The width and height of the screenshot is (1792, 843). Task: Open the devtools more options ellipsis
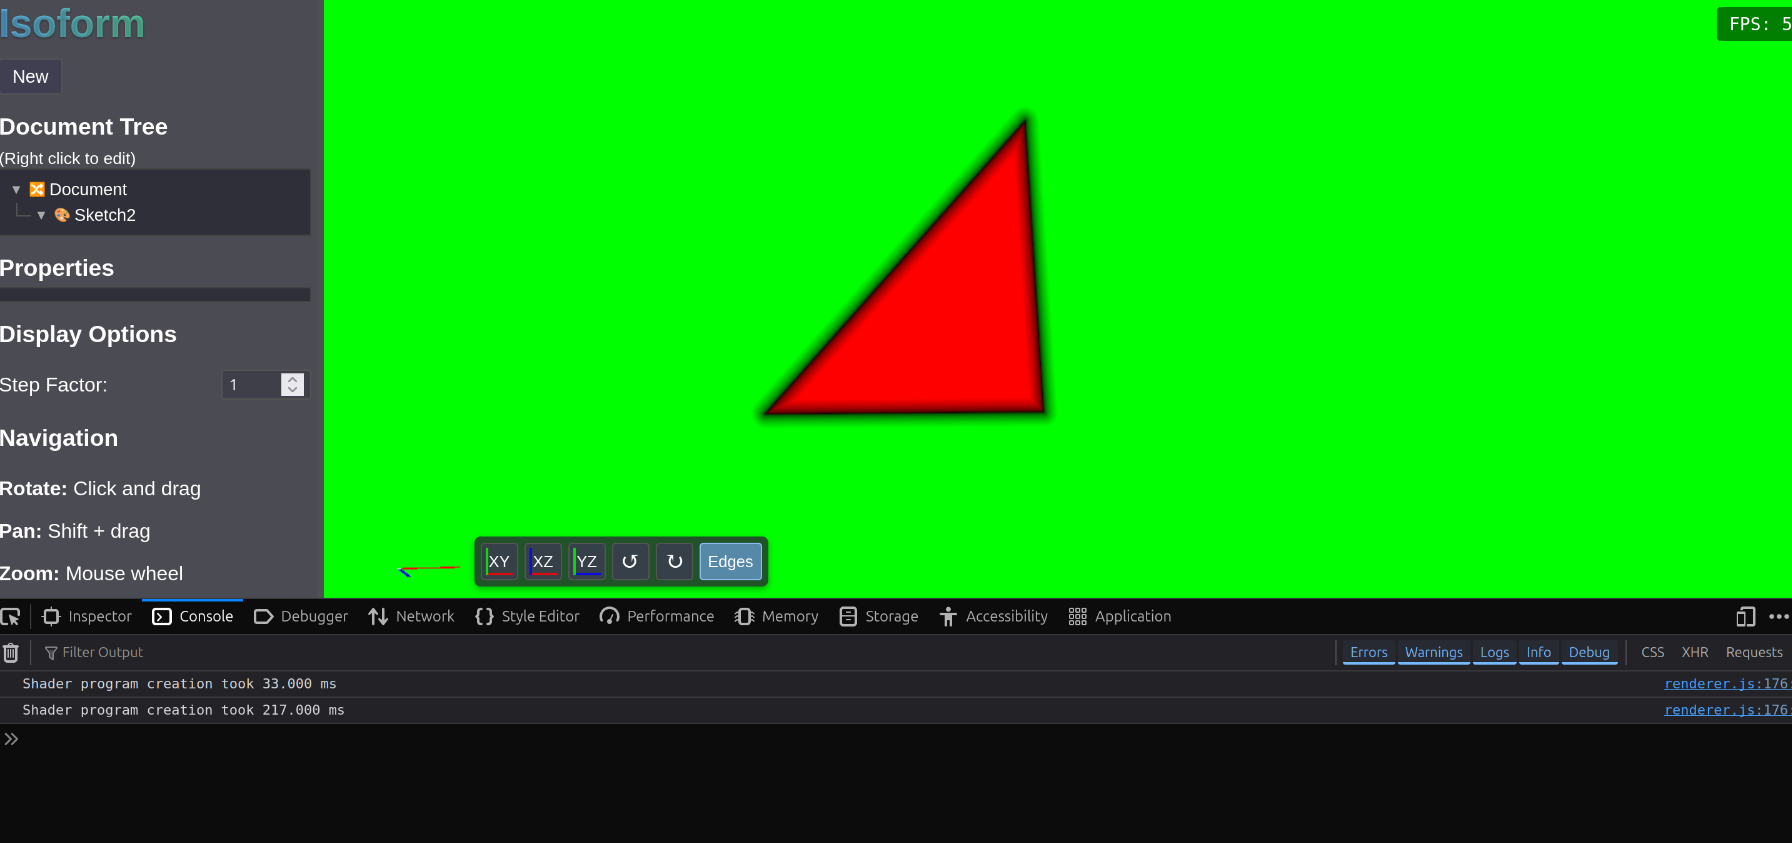click(1778, 617)
